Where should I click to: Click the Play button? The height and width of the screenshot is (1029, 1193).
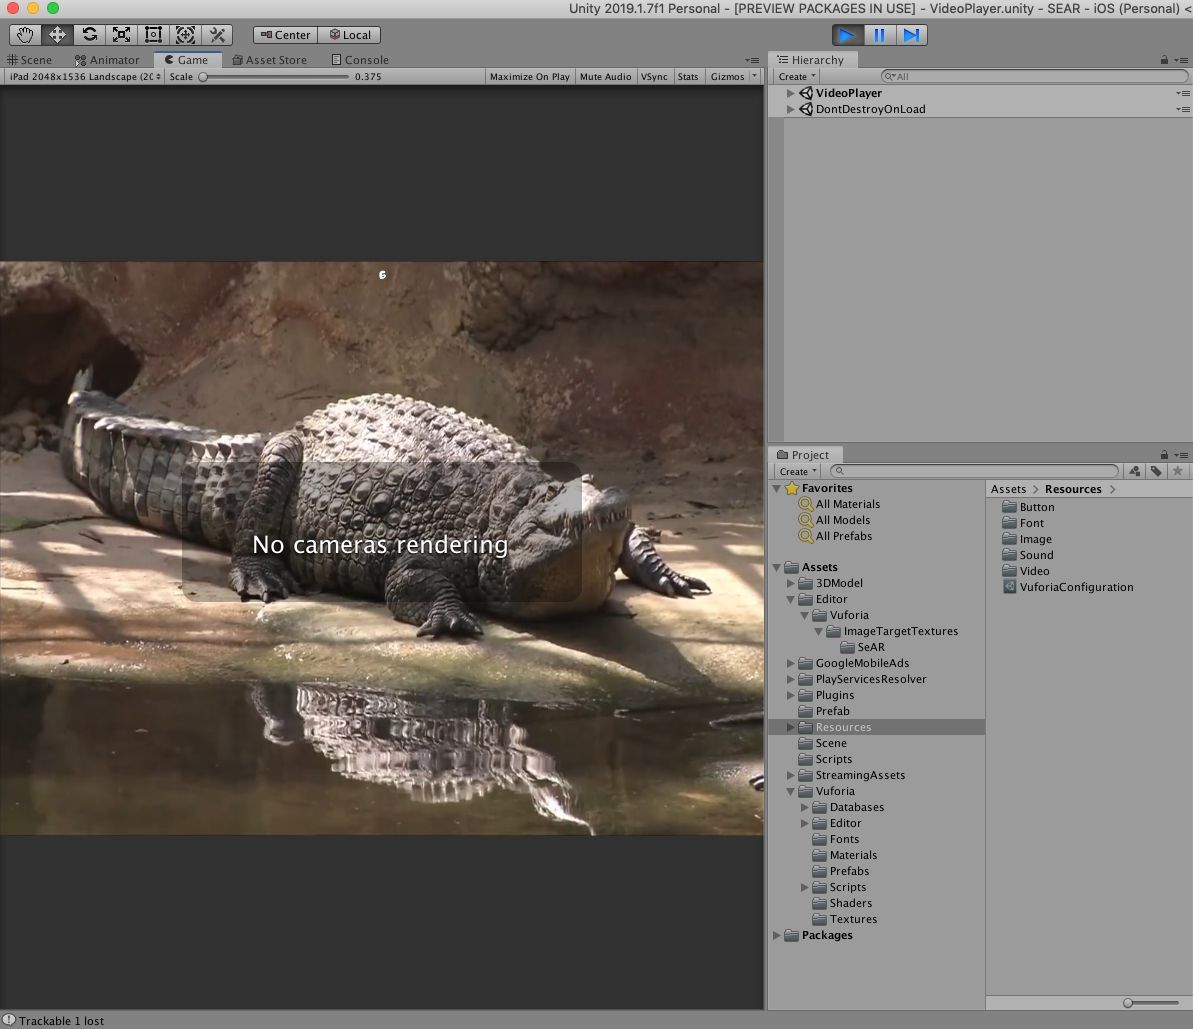click(x=846, y=35)
